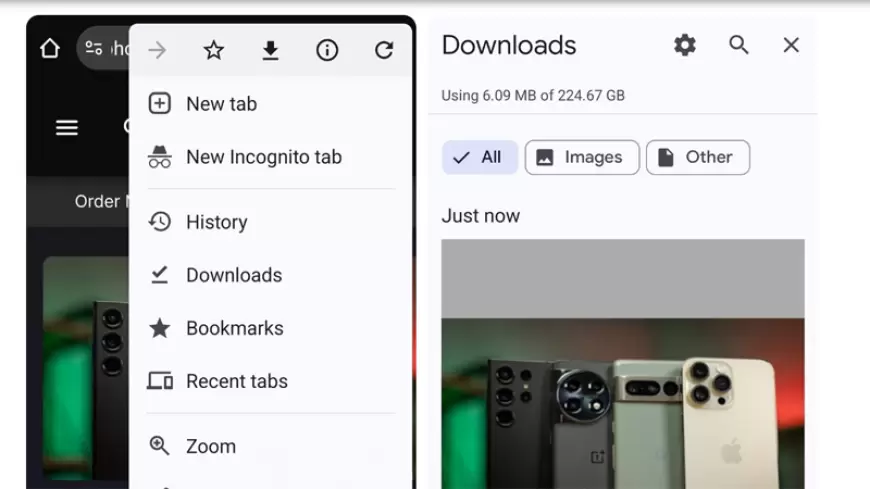The height and width of the screenshot is (489, 870).
Task: Open a New tab from the menu
Action: click(221, 104)
